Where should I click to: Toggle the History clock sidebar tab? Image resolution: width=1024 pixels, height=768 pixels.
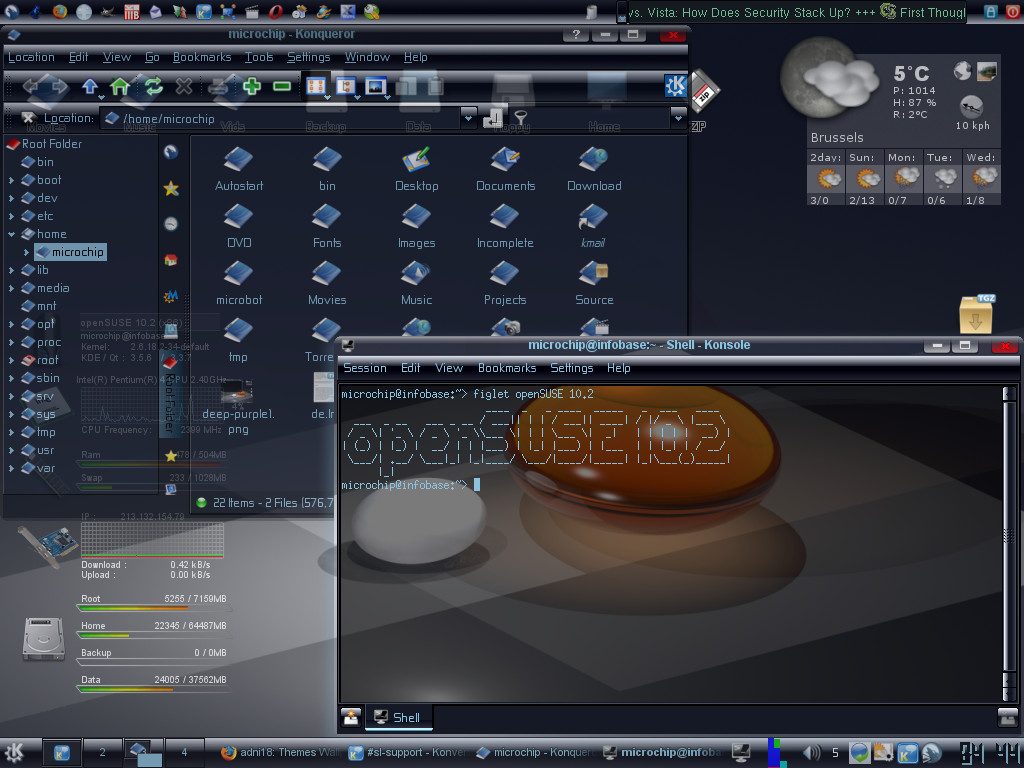(x=171, y=224)
